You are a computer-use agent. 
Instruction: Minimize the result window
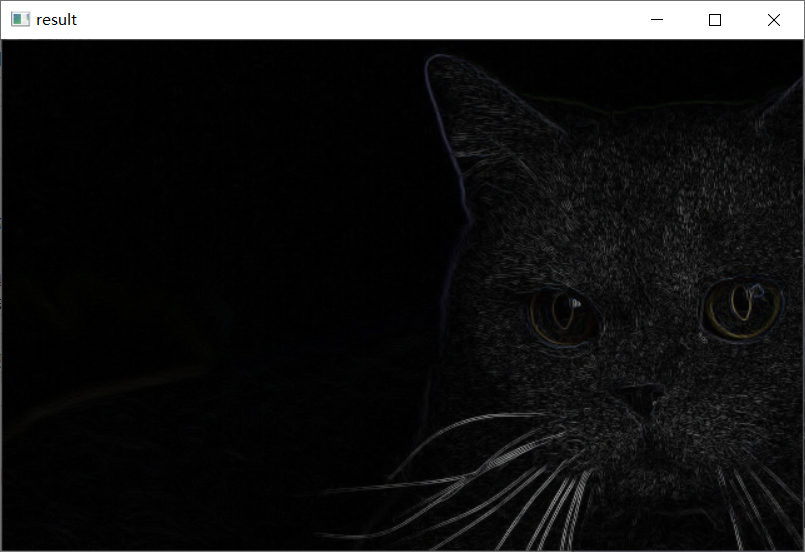click(x=657, y=20)
